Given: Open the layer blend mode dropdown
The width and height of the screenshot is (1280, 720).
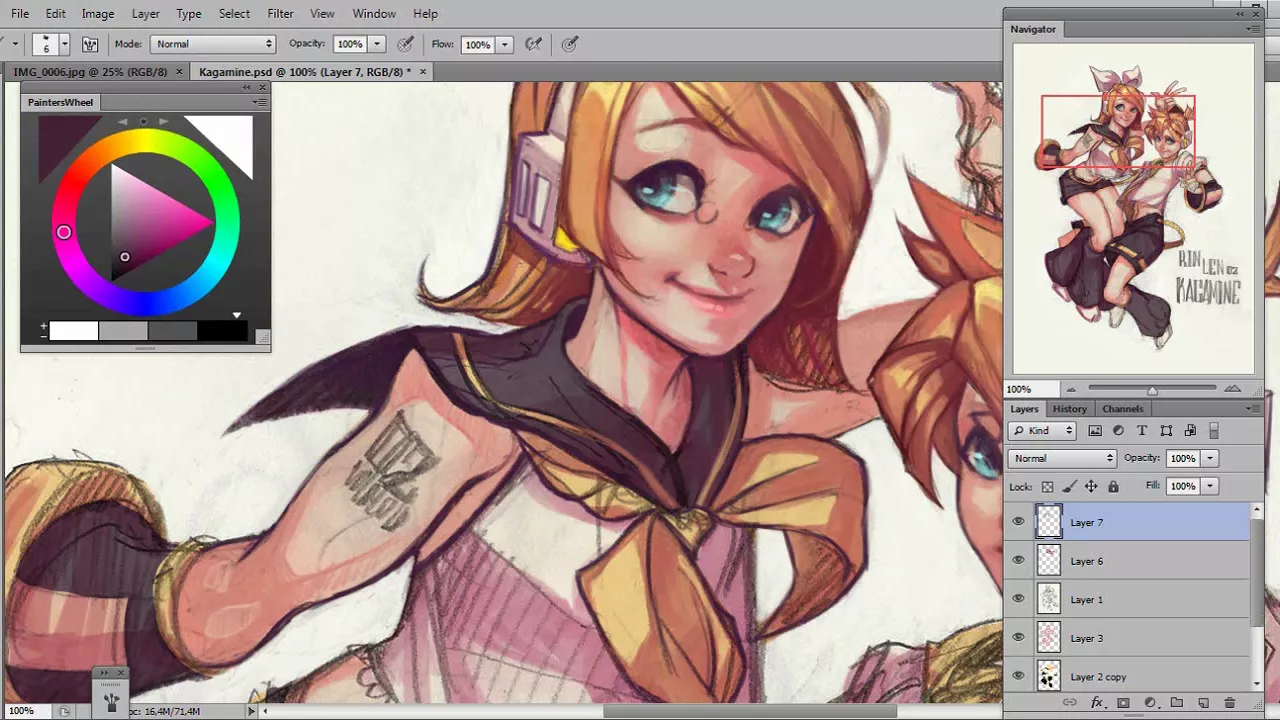Looking at the screenshot, I should tap(1062, 458).
